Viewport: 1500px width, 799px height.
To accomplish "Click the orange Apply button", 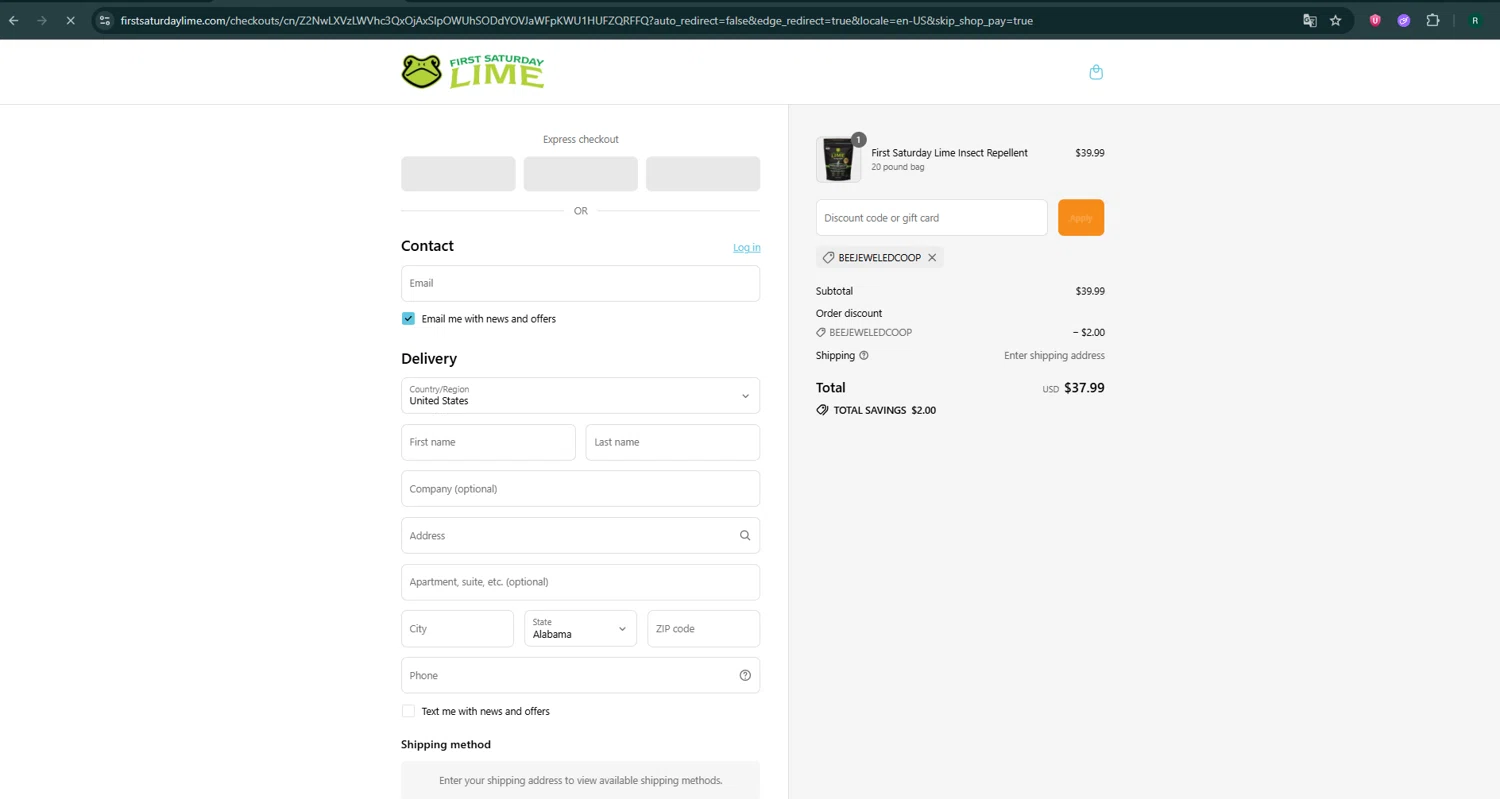I will click(1081, 218).
